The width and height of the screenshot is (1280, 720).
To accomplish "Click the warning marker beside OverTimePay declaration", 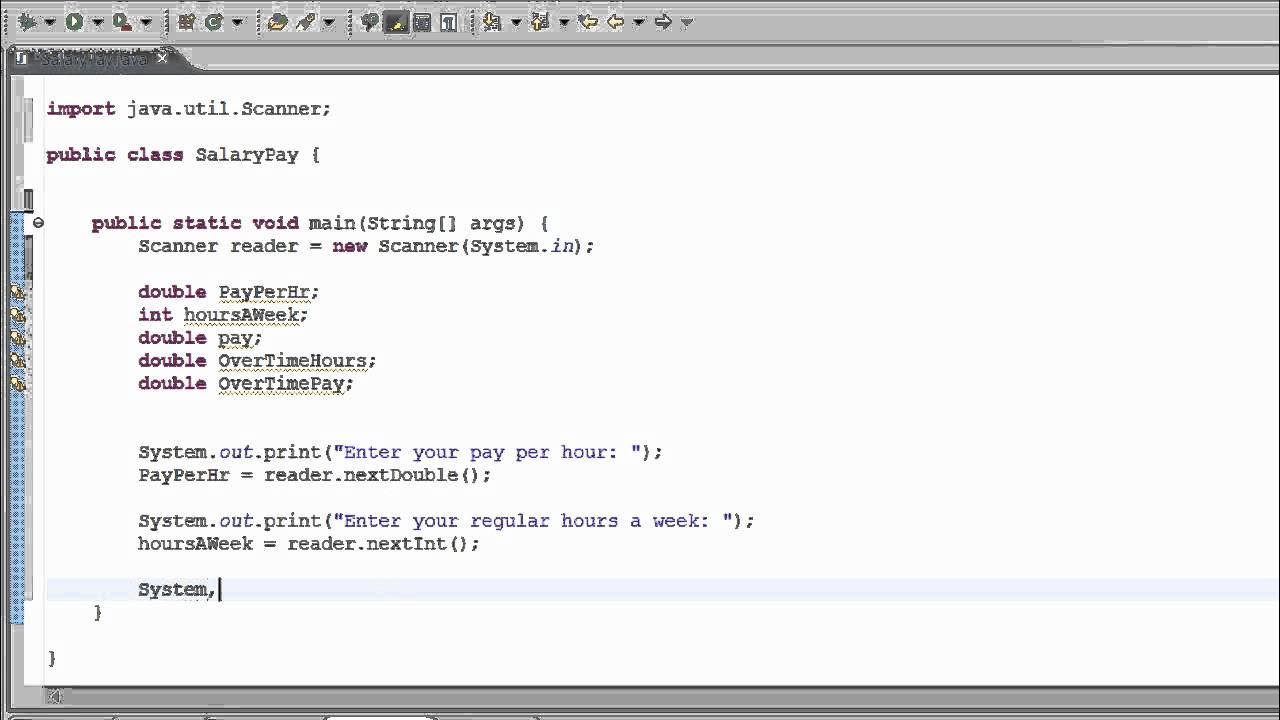I will (x=17, y=384).
